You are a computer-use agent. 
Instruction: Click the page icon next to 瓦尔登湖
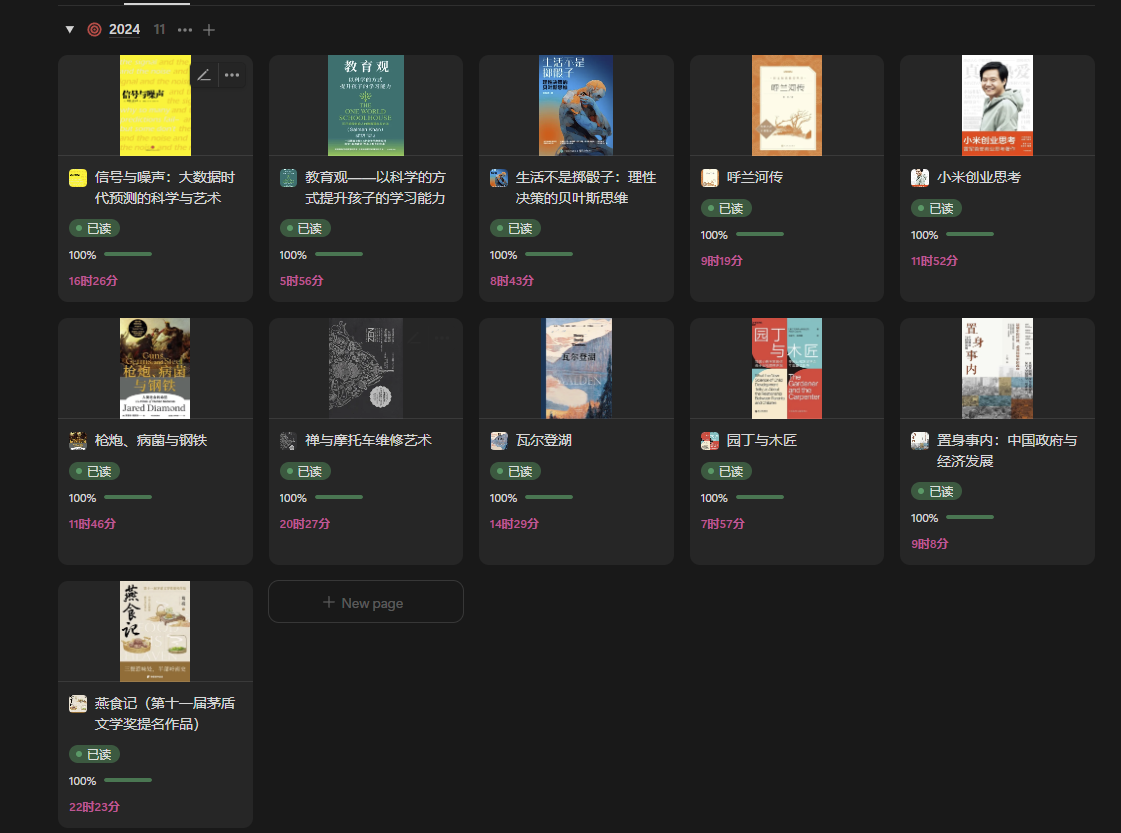point(499,441)
